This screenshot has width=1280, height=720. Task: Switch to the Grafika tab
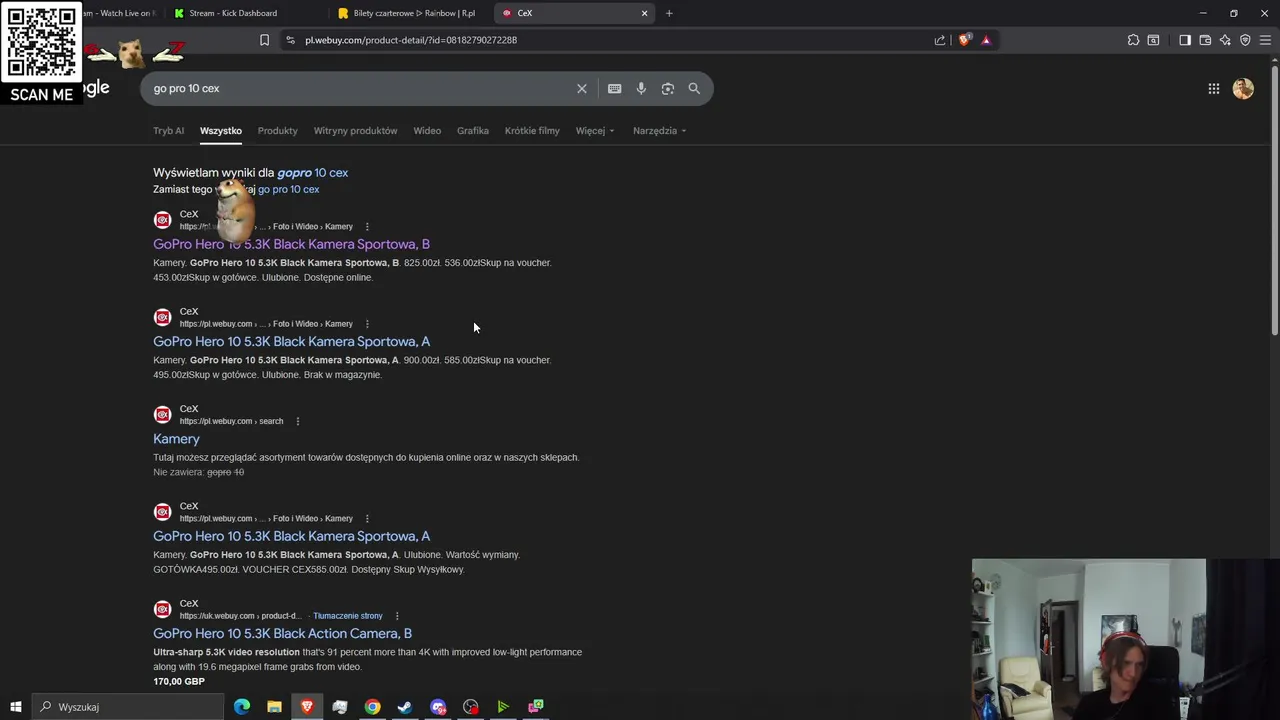coord(473,131)
